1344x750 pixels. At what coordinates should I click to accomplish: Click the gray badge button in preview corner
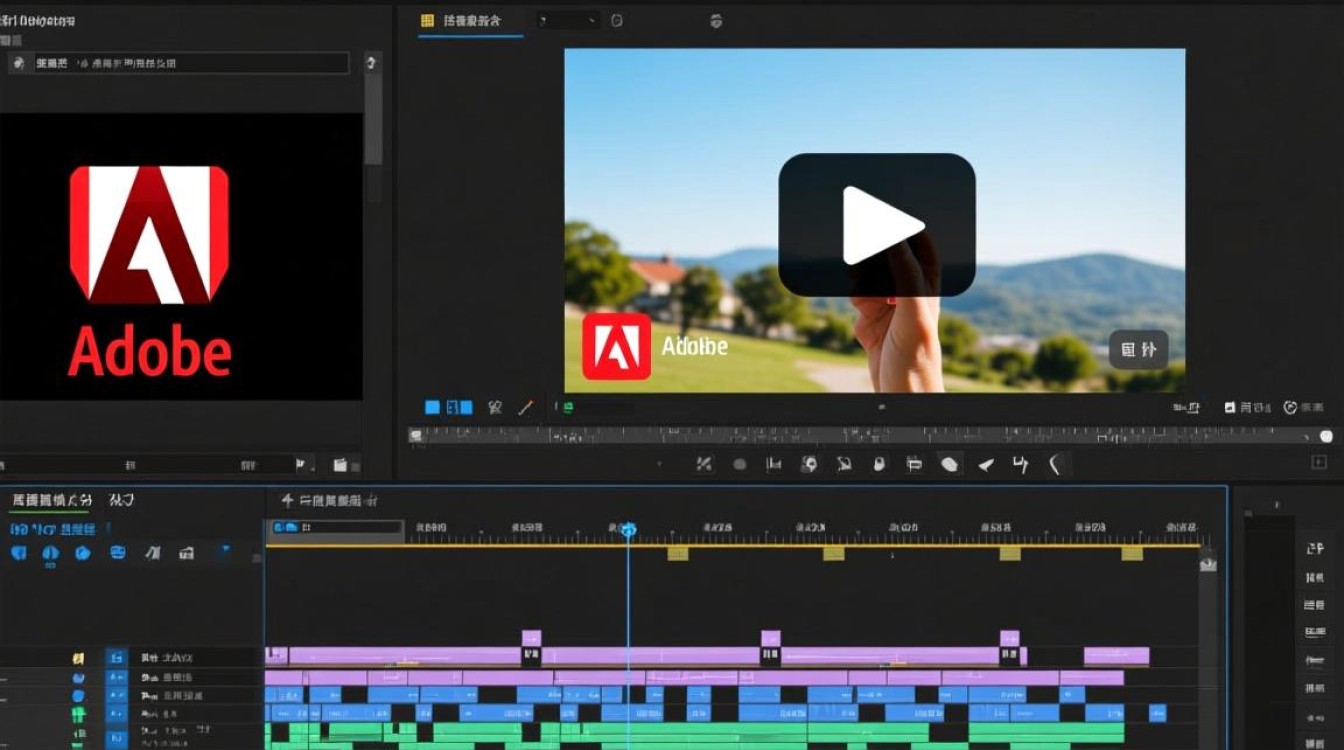click(x=1139, y=350)
